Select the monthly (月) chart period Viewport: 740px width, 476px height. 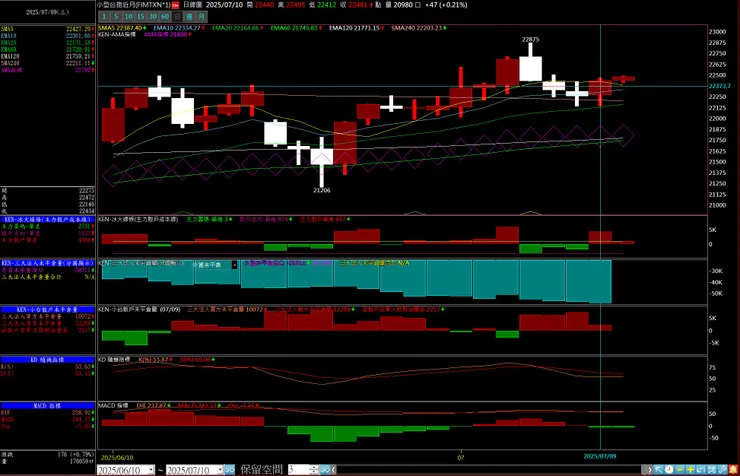[202, 17]
